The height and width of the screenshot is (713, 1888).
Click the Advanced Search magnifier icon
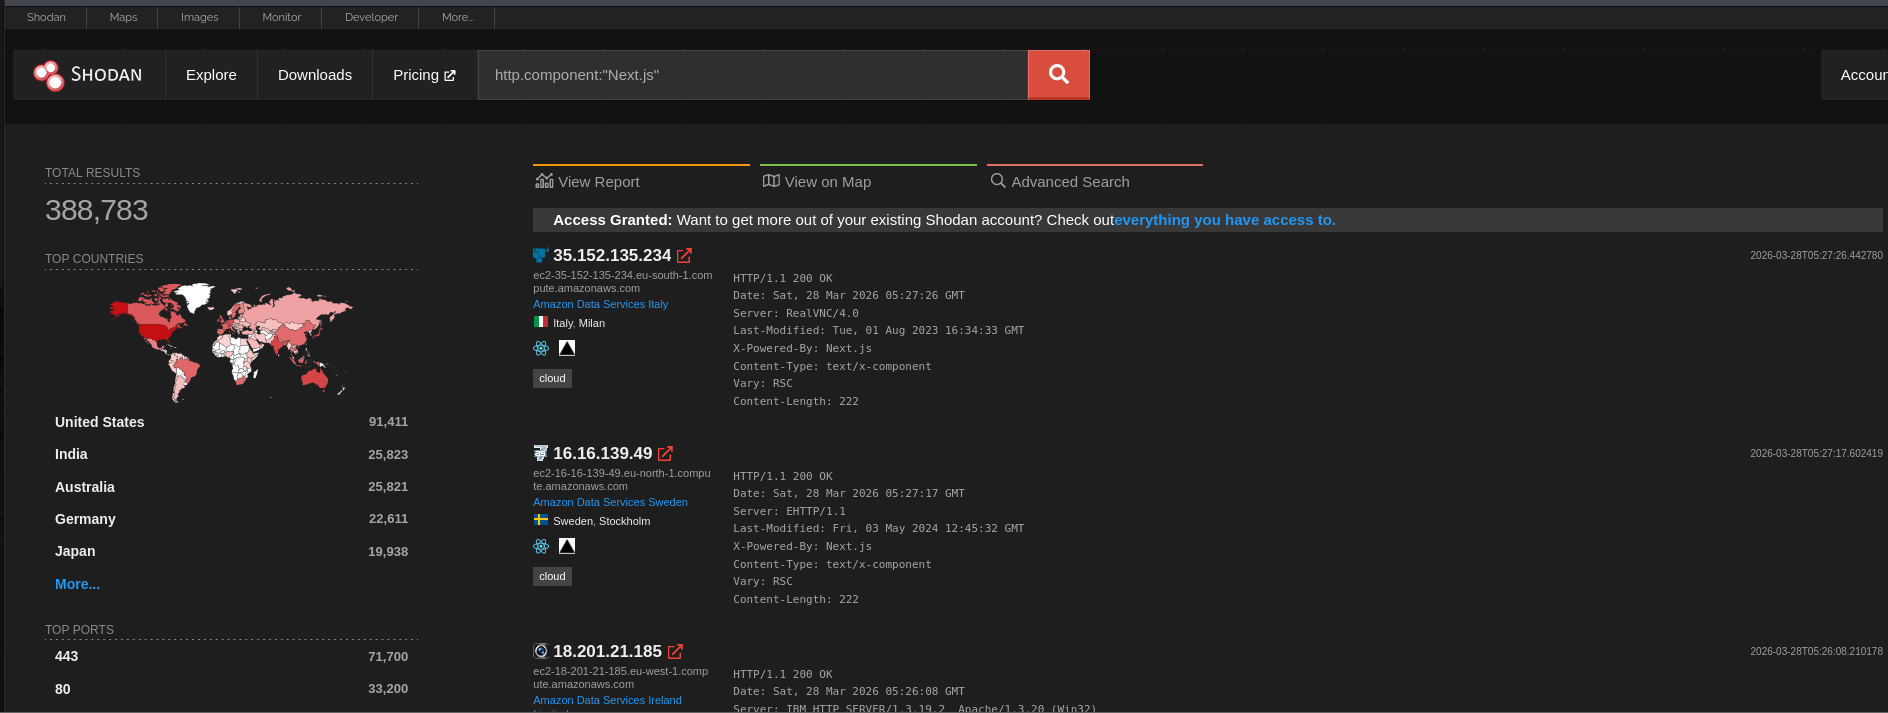[998, 181]
